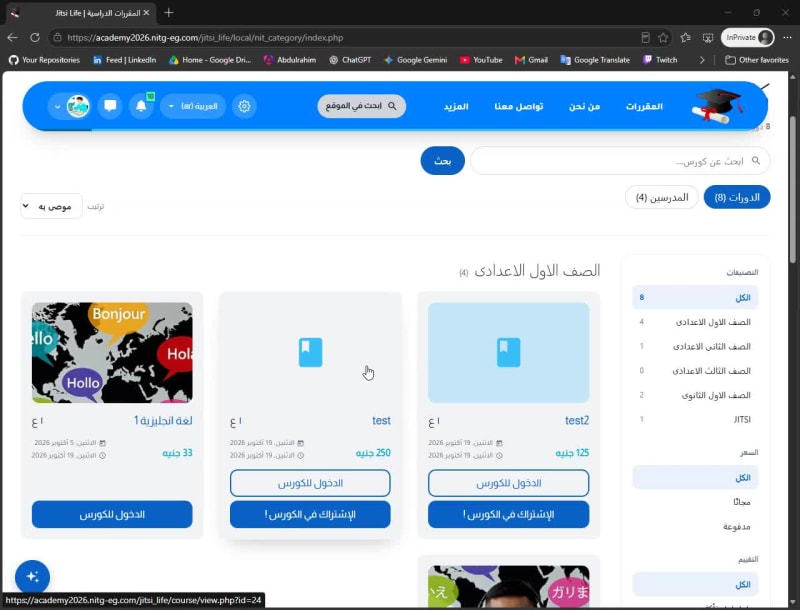Image resolution: width=800 pixels, height=610 pixels.
Task: Open the test2 course title link
Action: pyautogui.click(x=577, y=420)
